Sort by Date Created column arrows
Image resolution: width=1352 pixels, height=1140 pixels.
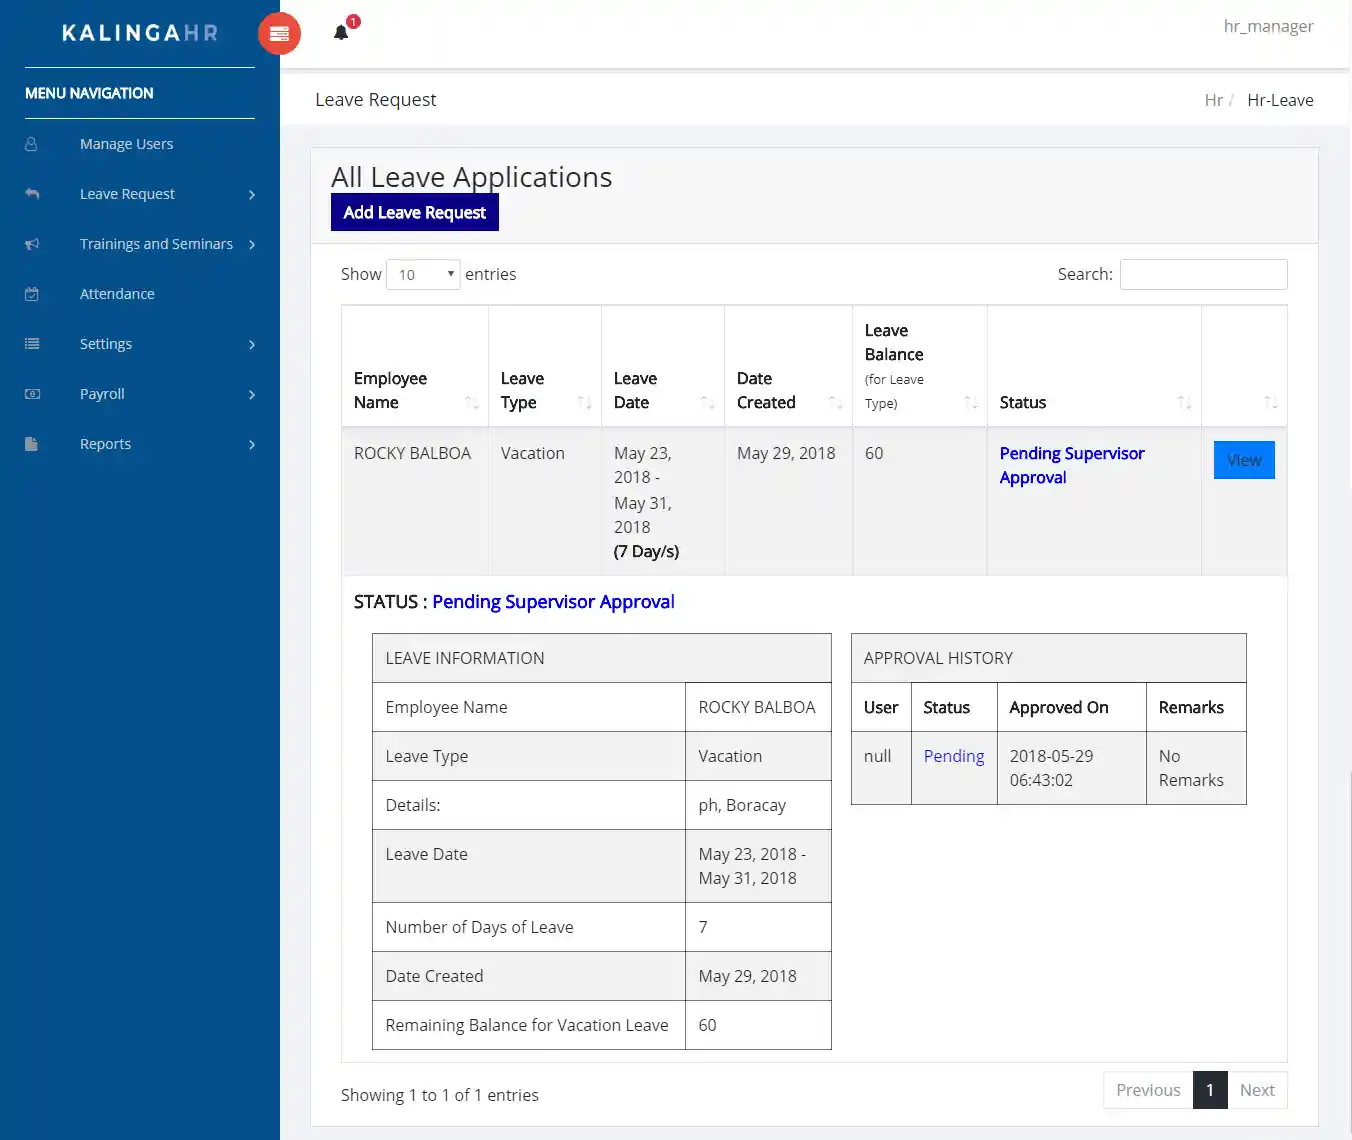pos(836,402)
